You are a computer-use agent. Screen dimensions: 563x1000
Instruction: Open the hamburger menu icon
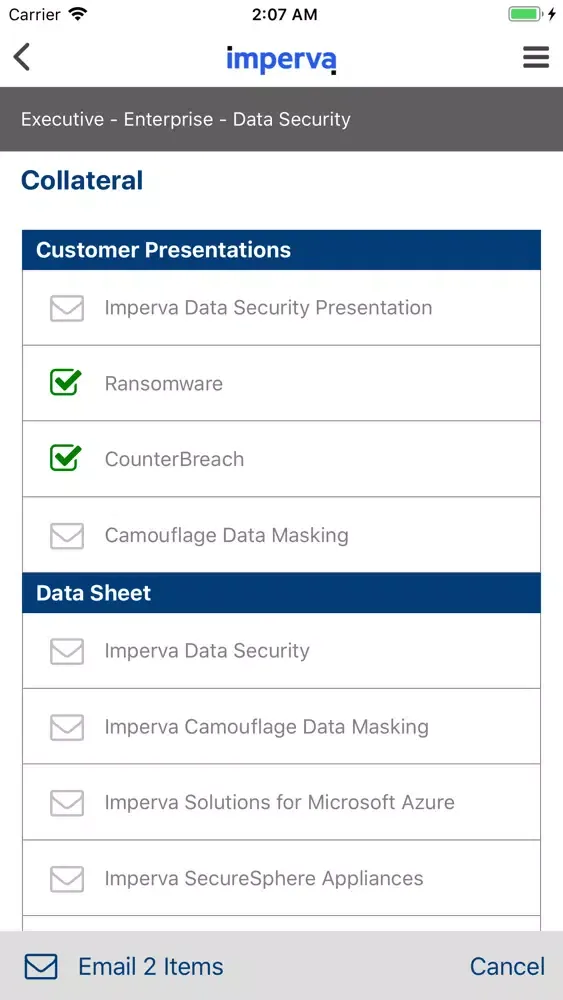(x=536, y=57)
